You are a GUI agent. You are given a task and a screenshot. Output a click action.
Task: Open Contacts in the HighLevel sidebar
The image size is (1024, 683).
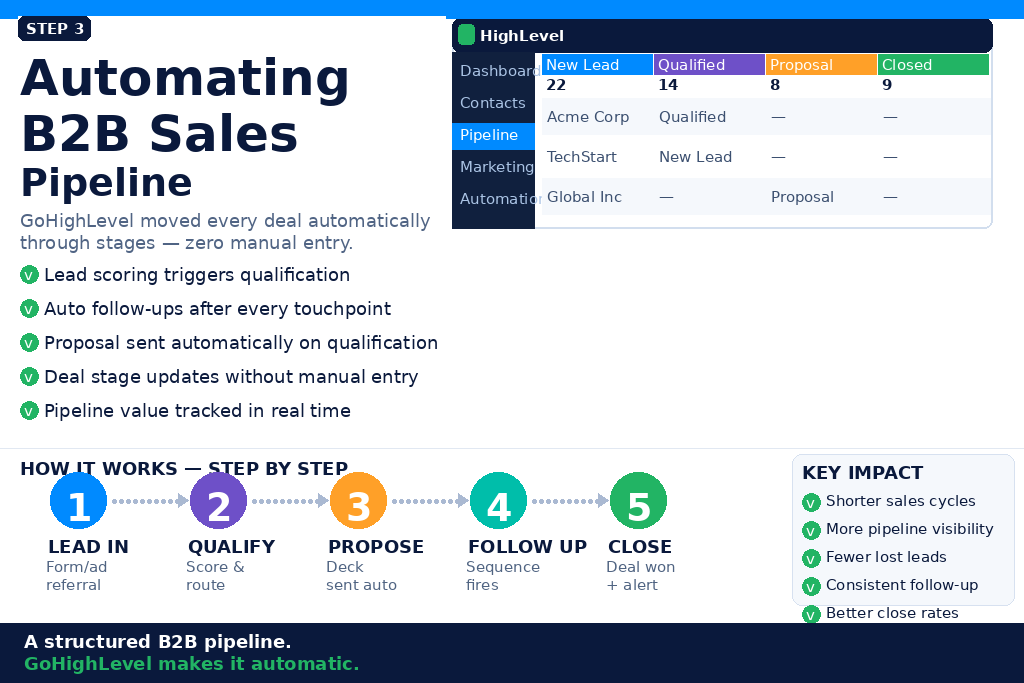(x=492, y=103)
